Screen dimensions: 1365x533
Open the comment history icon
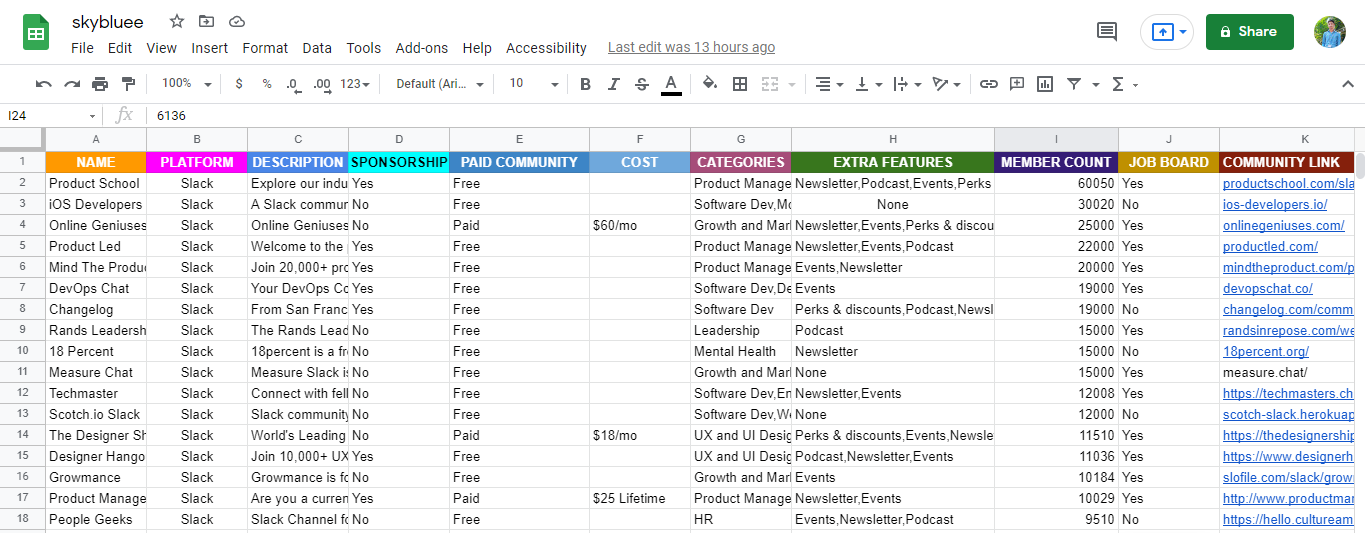click(1107, 32)
